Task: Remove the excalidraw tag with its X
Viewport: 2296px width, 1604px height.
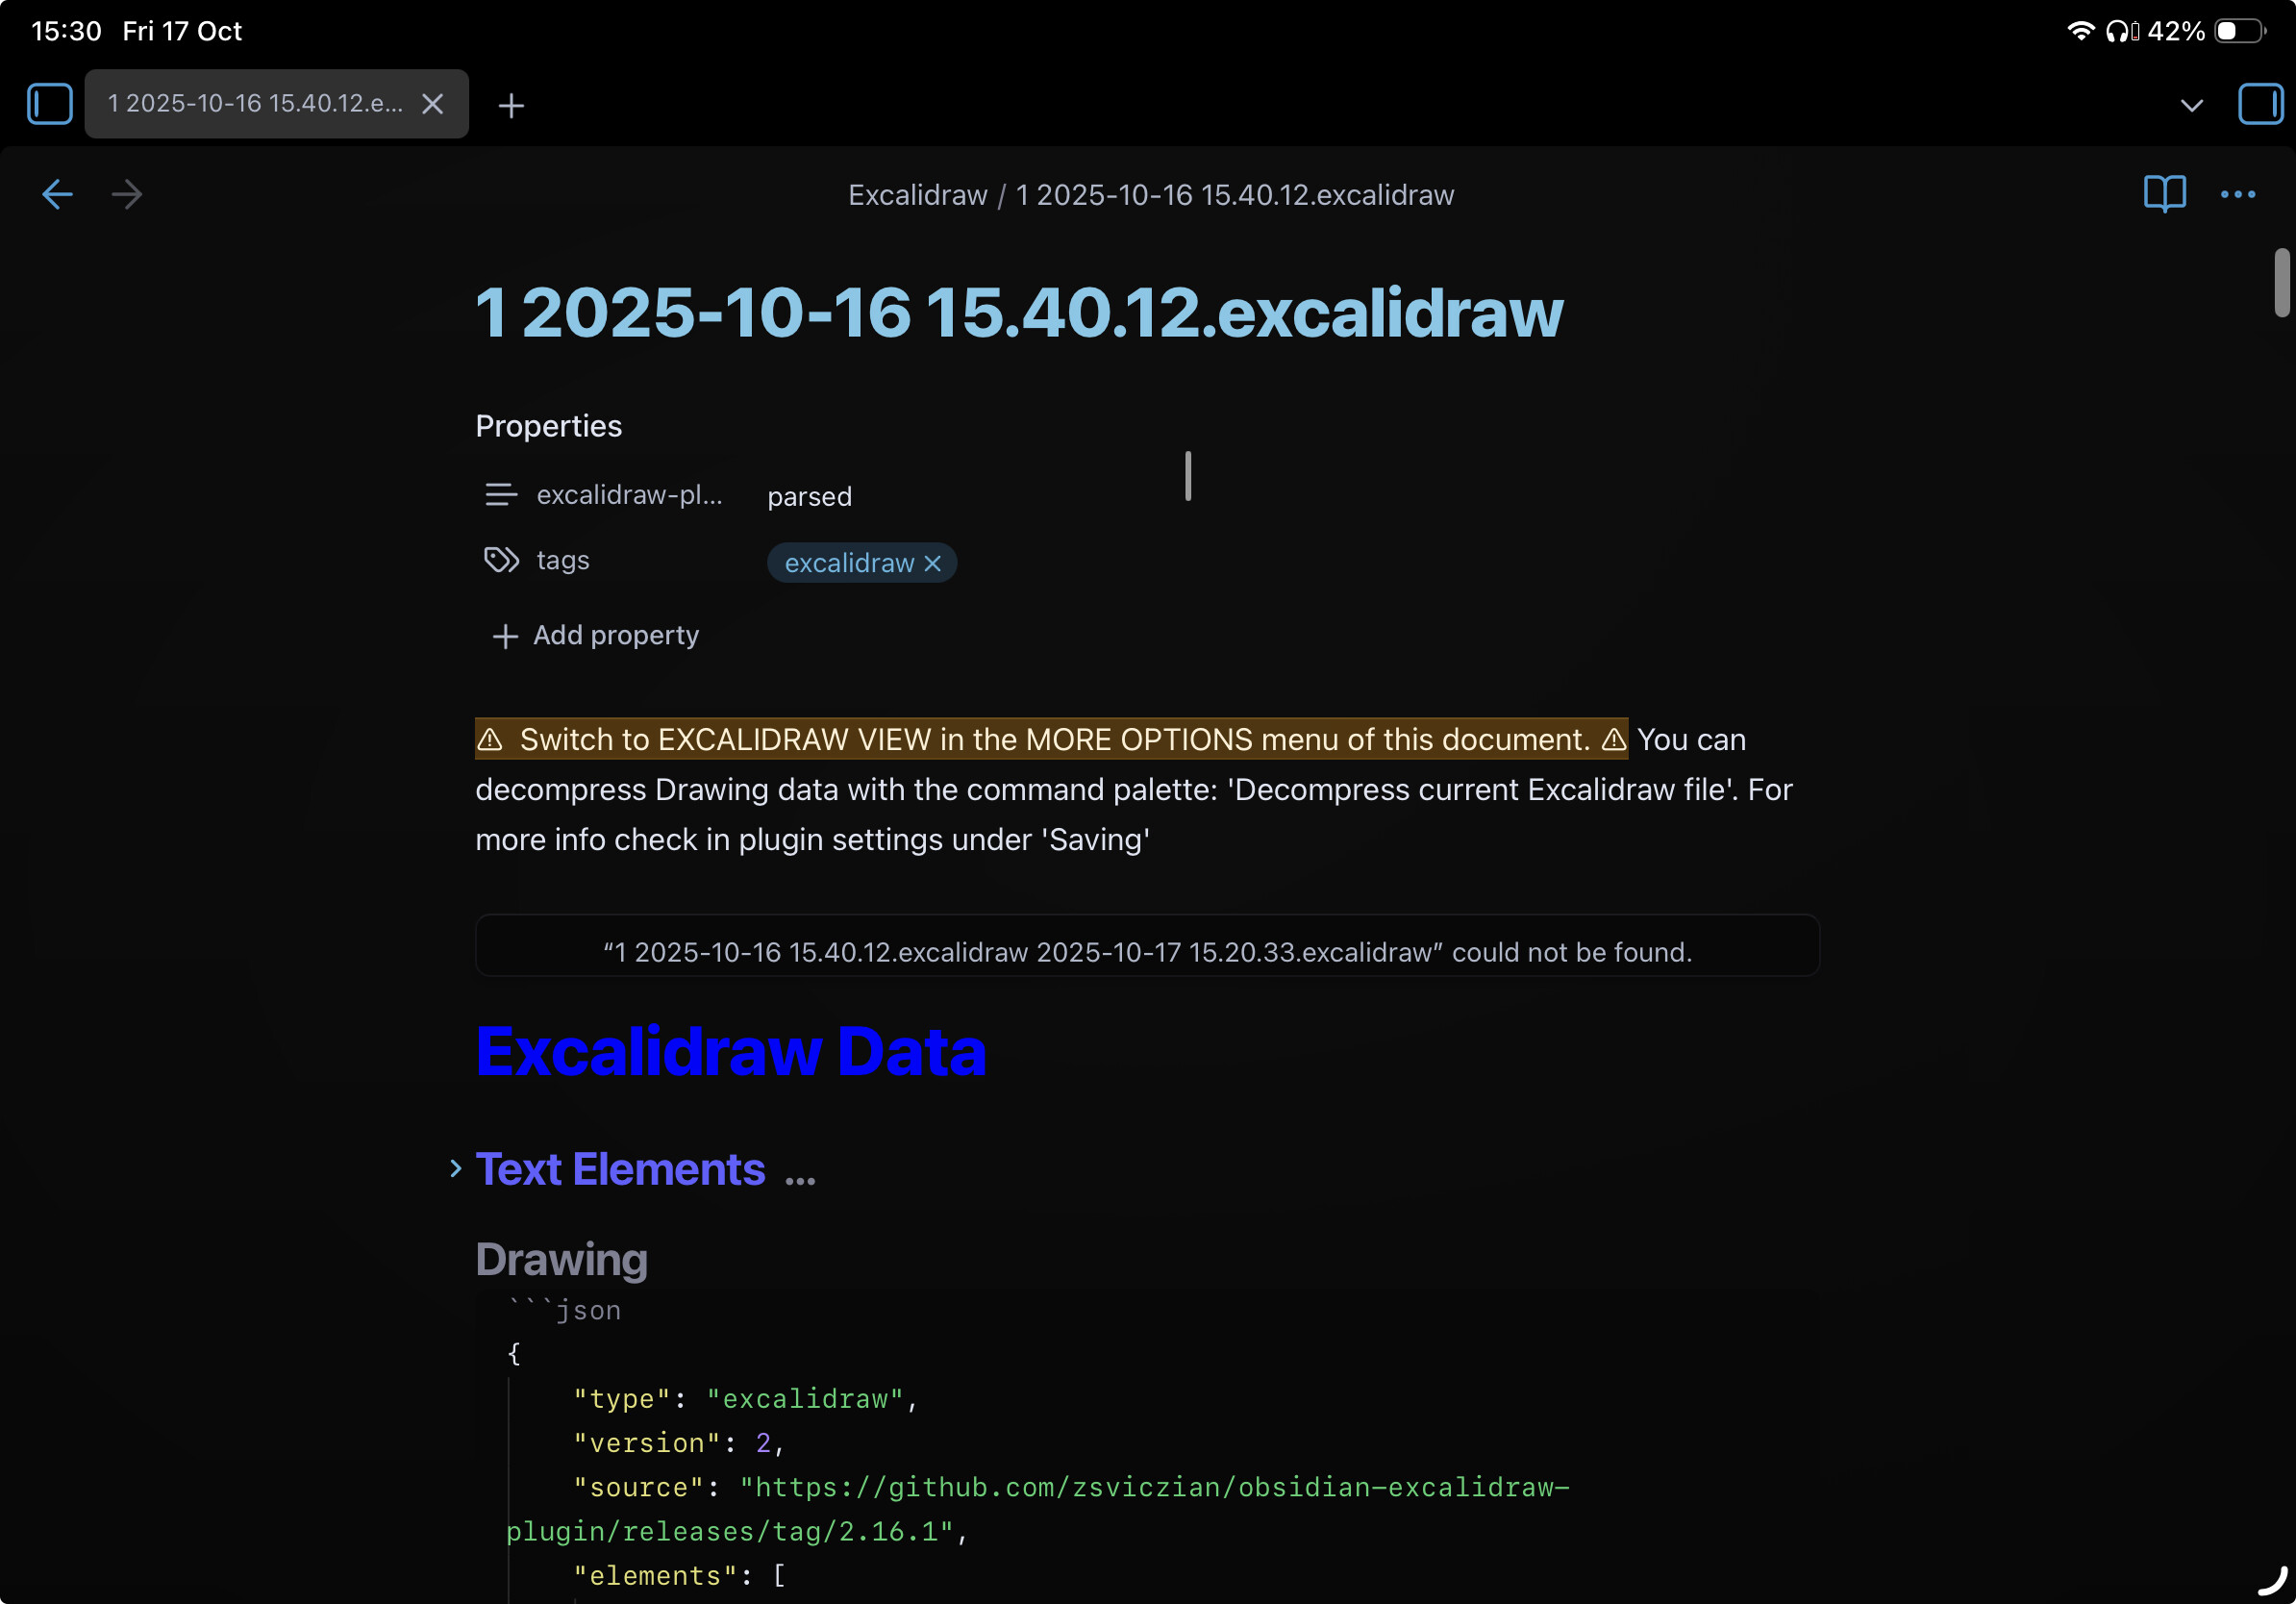Action: [933, 564]
